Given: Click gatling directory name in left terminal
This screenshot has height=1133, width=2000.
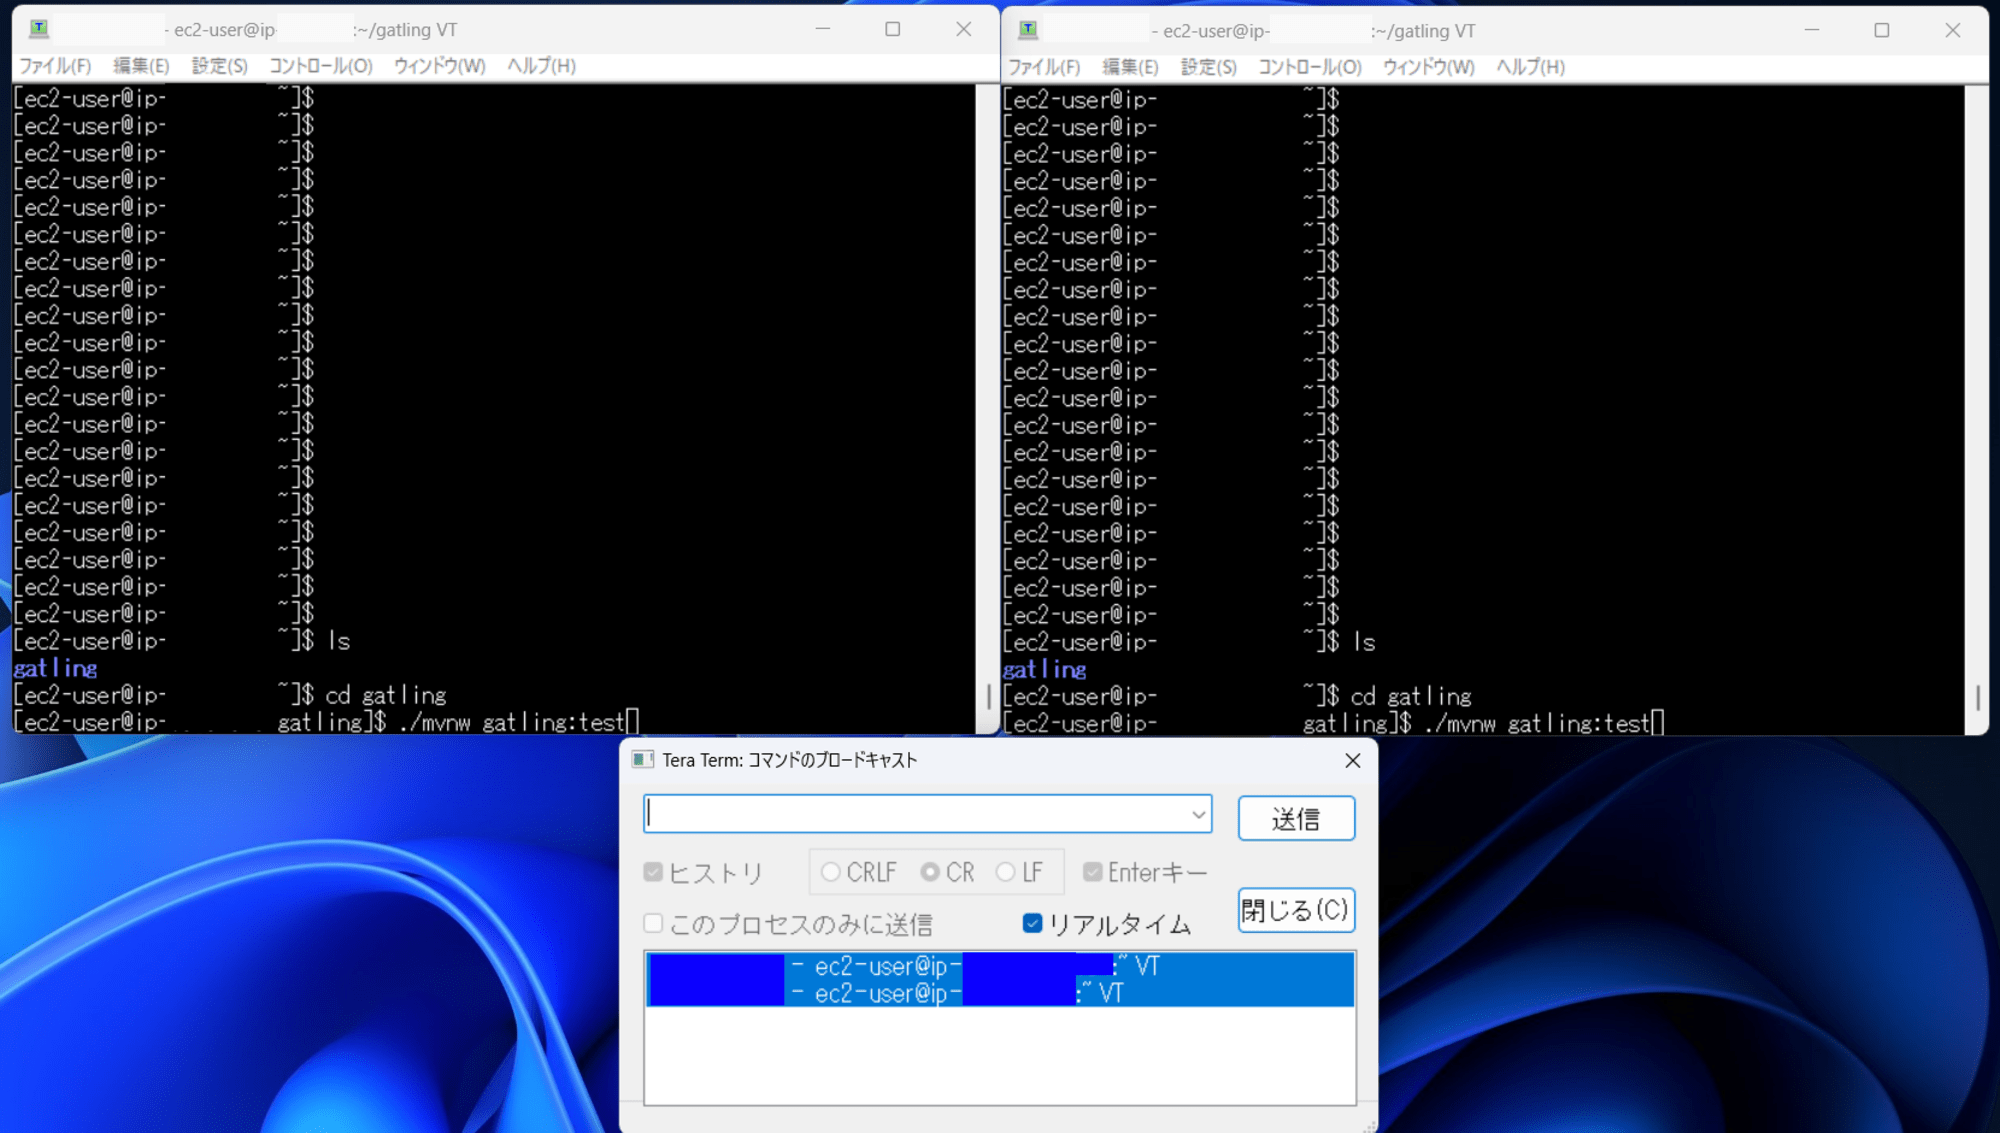Looking at the screenshot, I should pyautogui.click(x=55, y=668).
